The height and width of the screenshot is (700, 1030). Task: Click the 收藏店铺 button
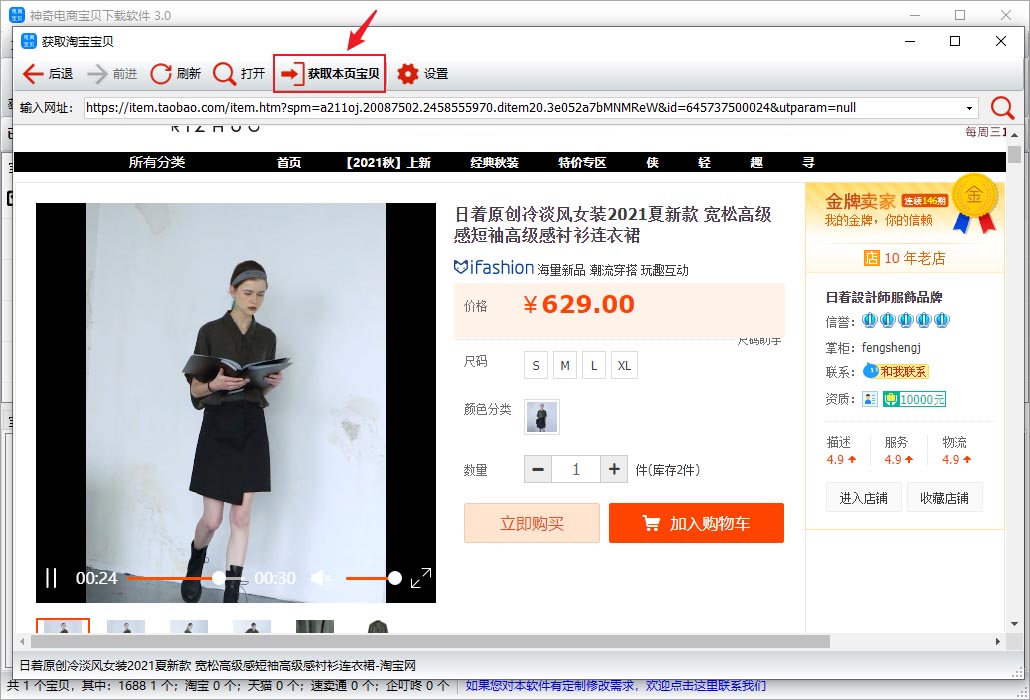click(944, 498)
